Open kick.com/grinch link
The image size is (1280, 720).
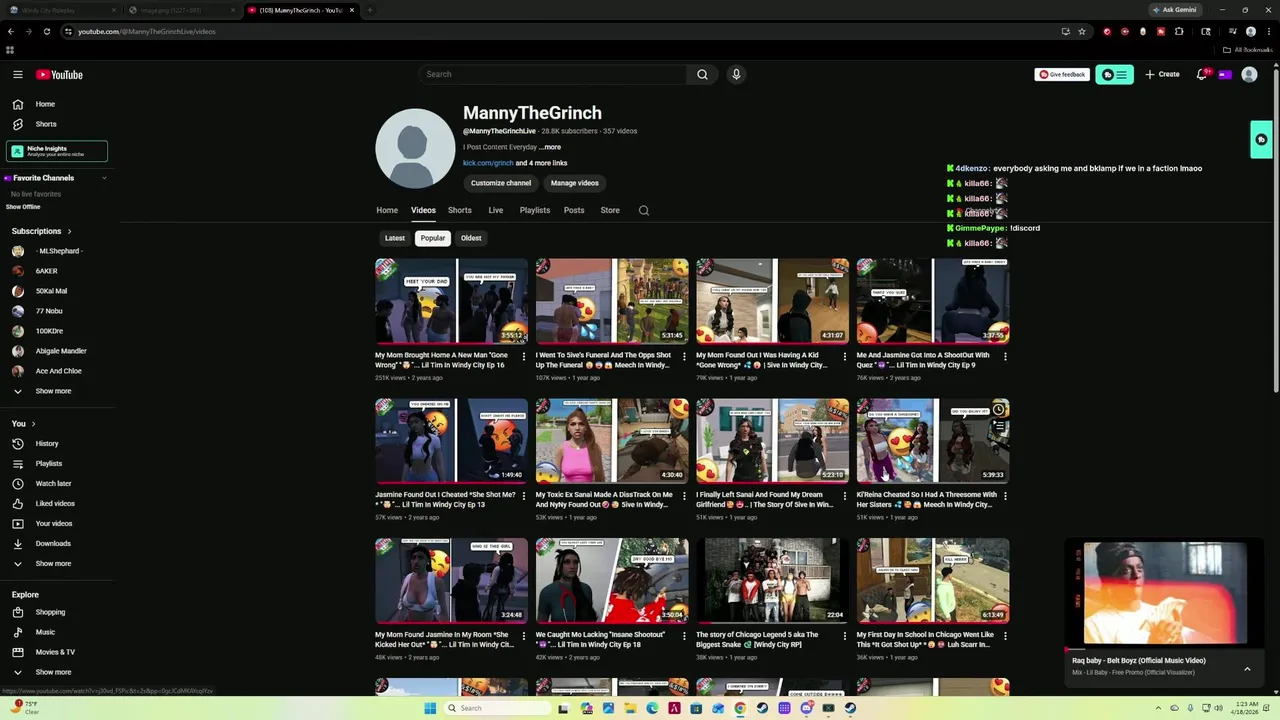point(488,163)
